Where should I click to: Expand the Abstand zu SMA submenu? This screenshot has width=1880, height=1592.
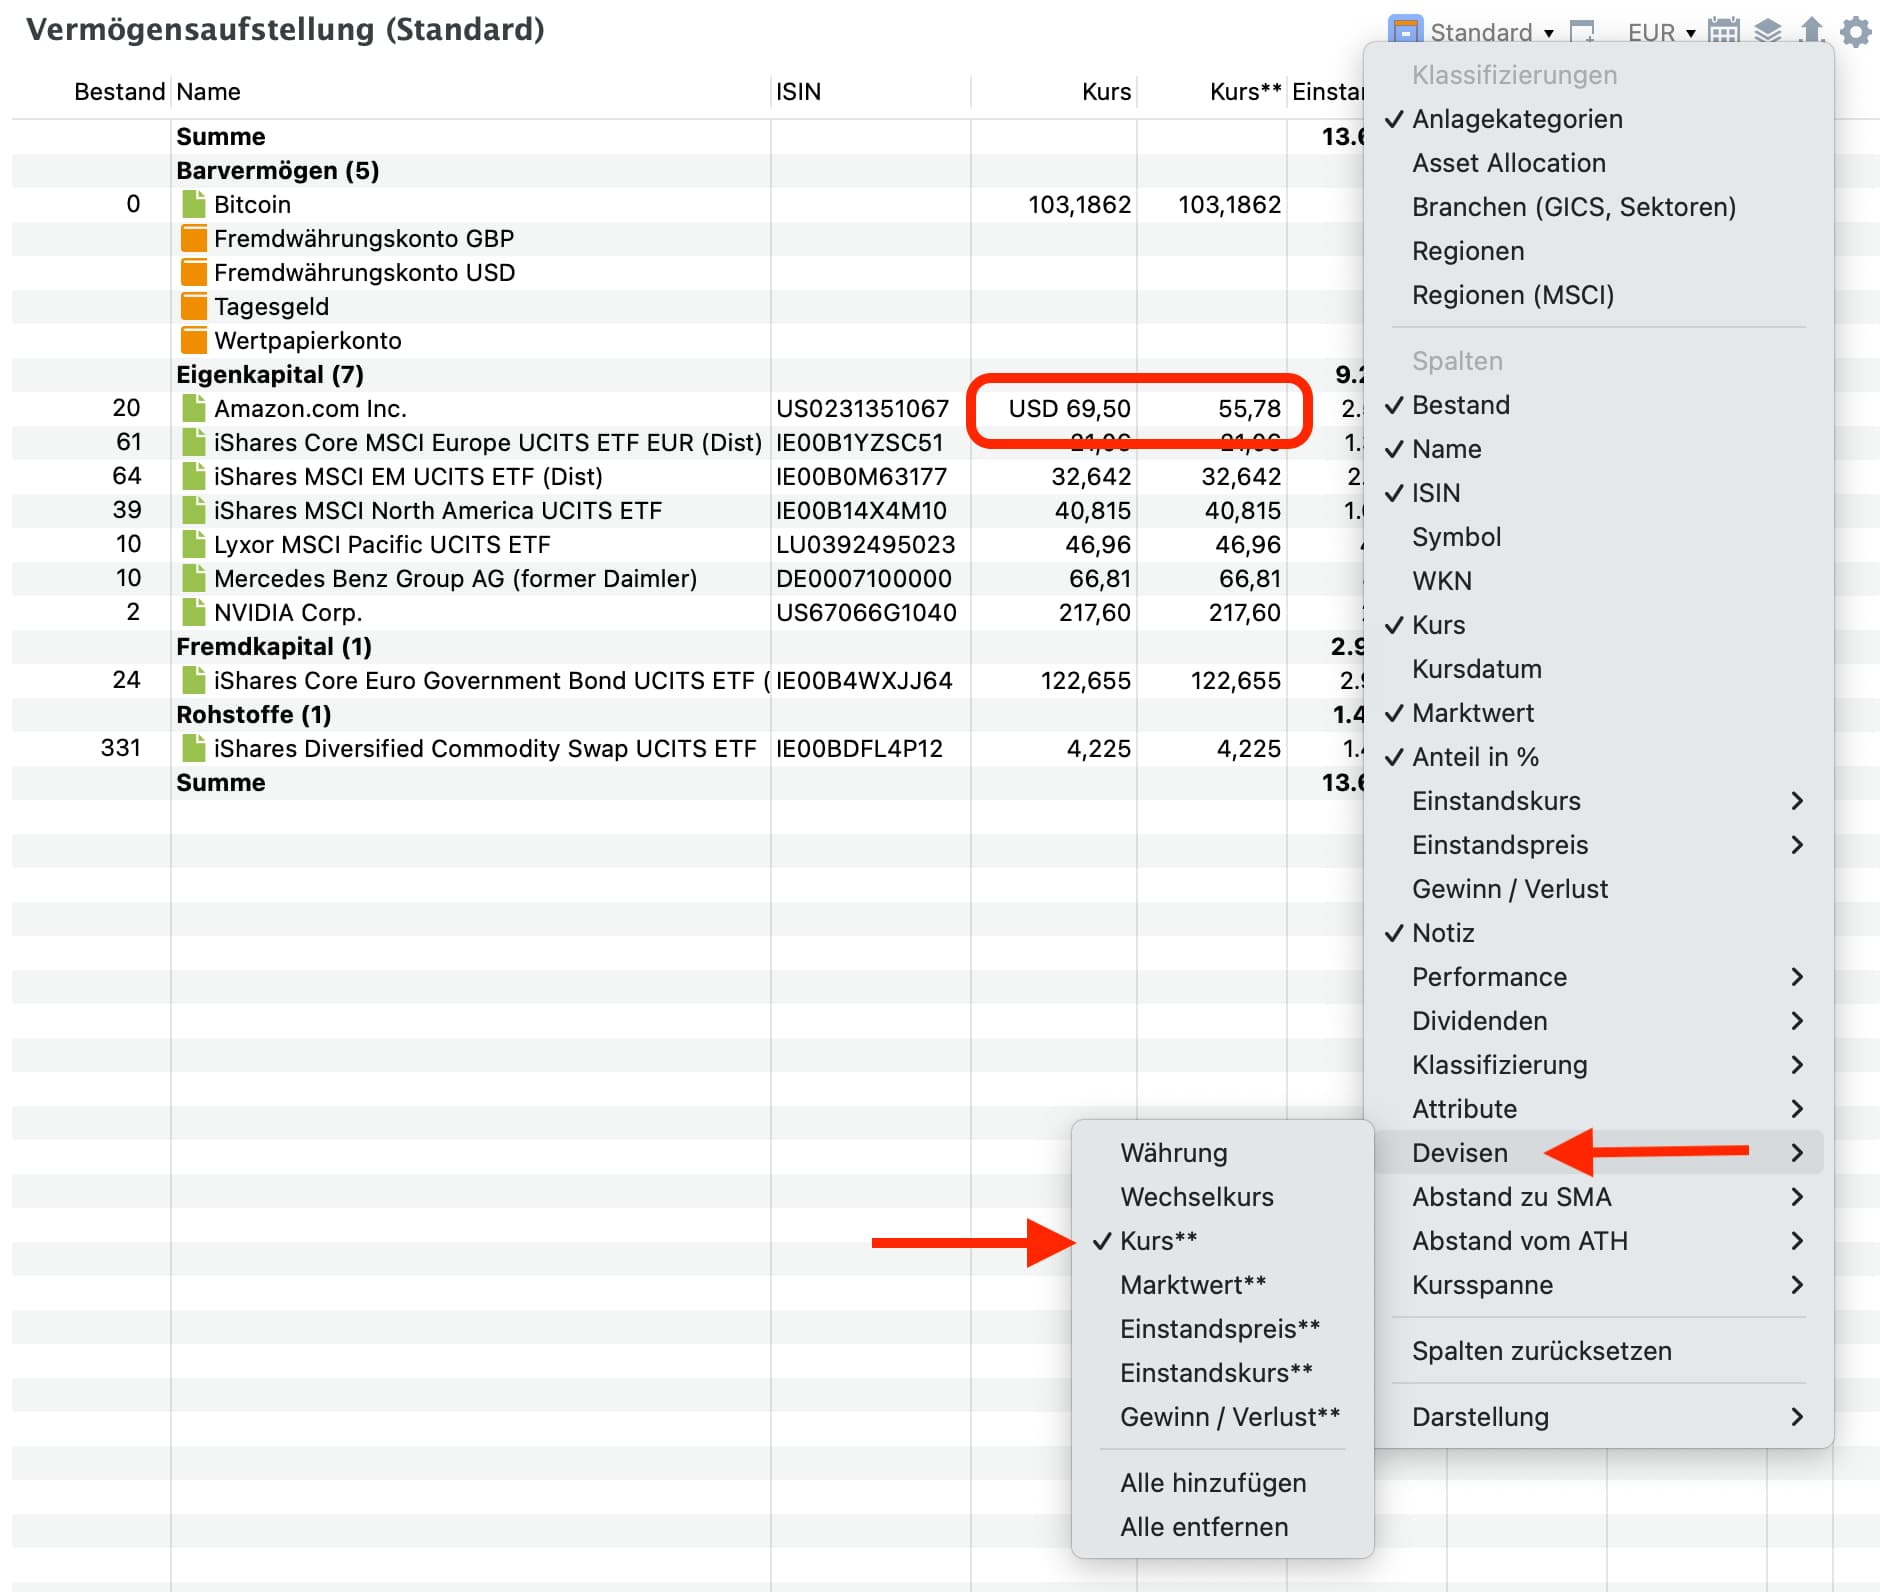point(1598,1197)
